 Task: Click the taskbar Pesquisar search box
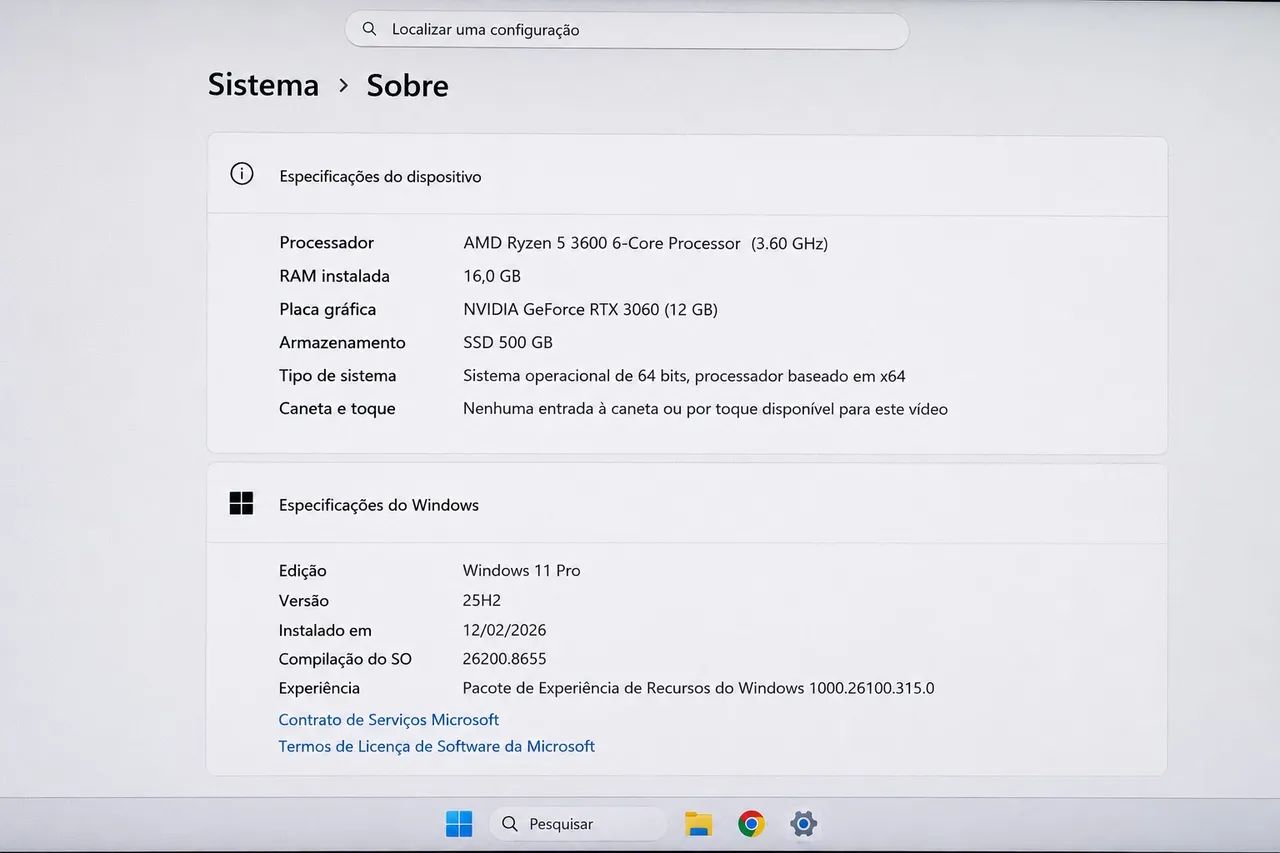coord(578,824)
